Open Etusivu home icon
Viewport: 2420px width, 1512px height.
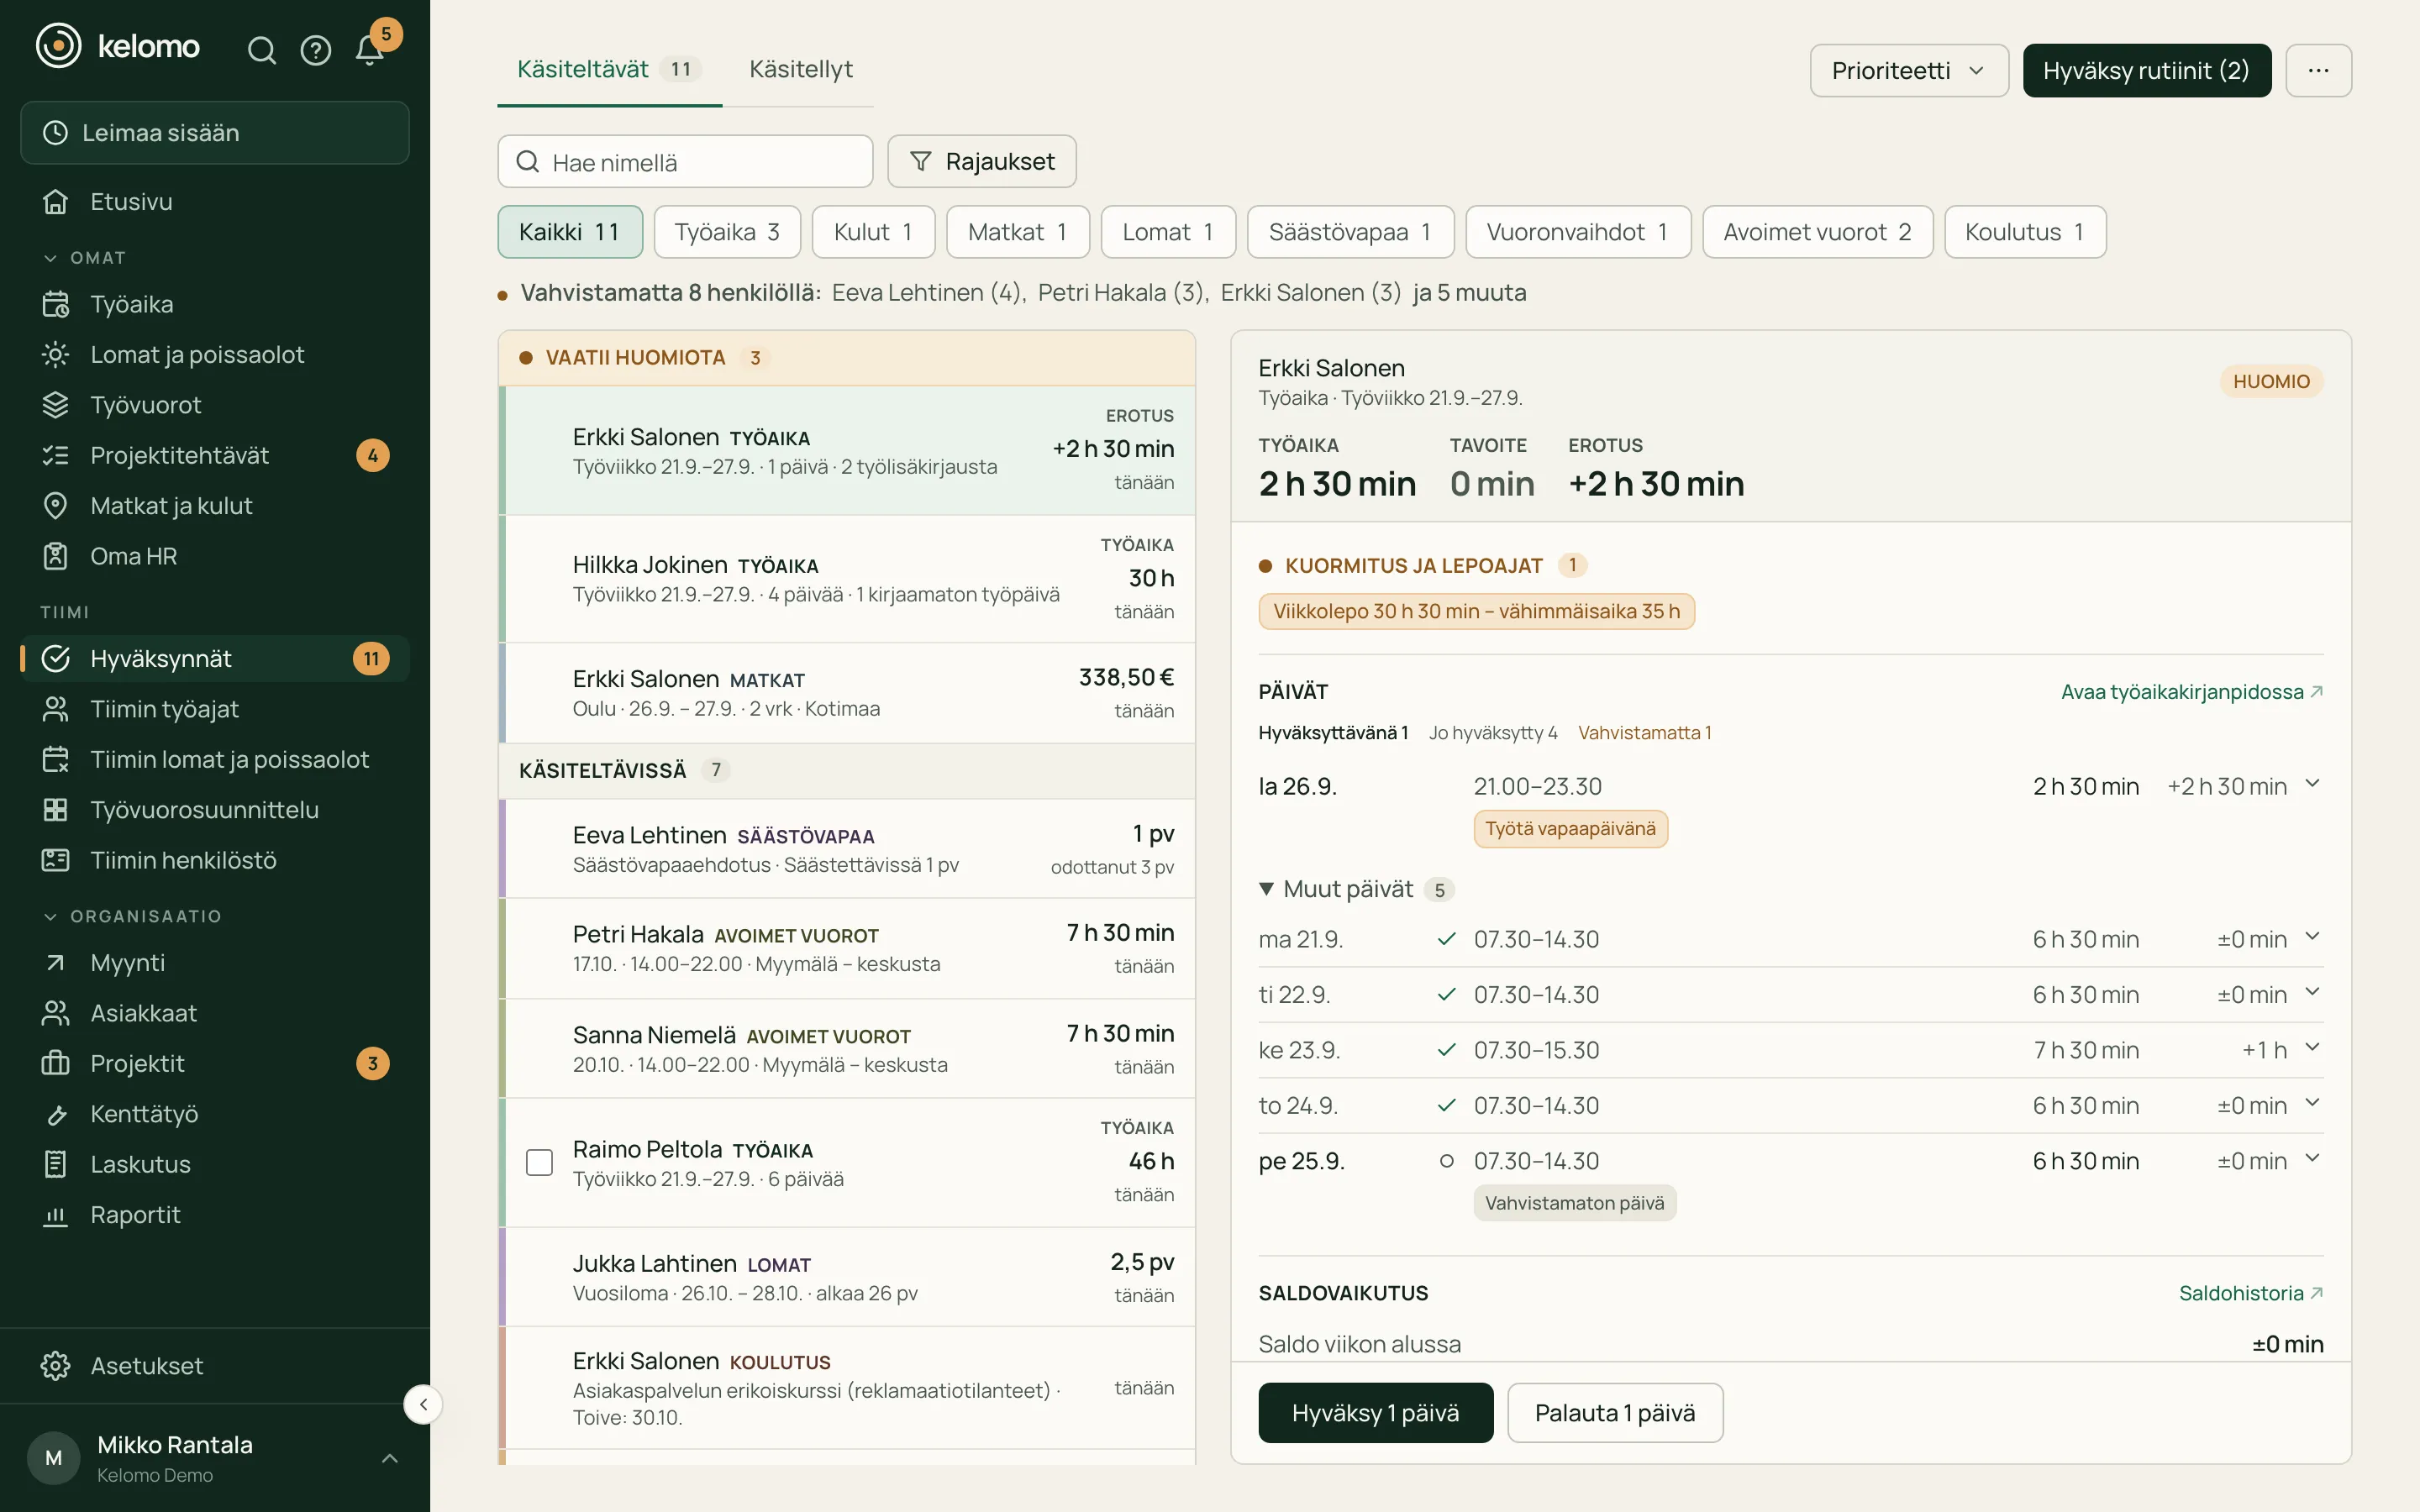(x=56, y=202)
